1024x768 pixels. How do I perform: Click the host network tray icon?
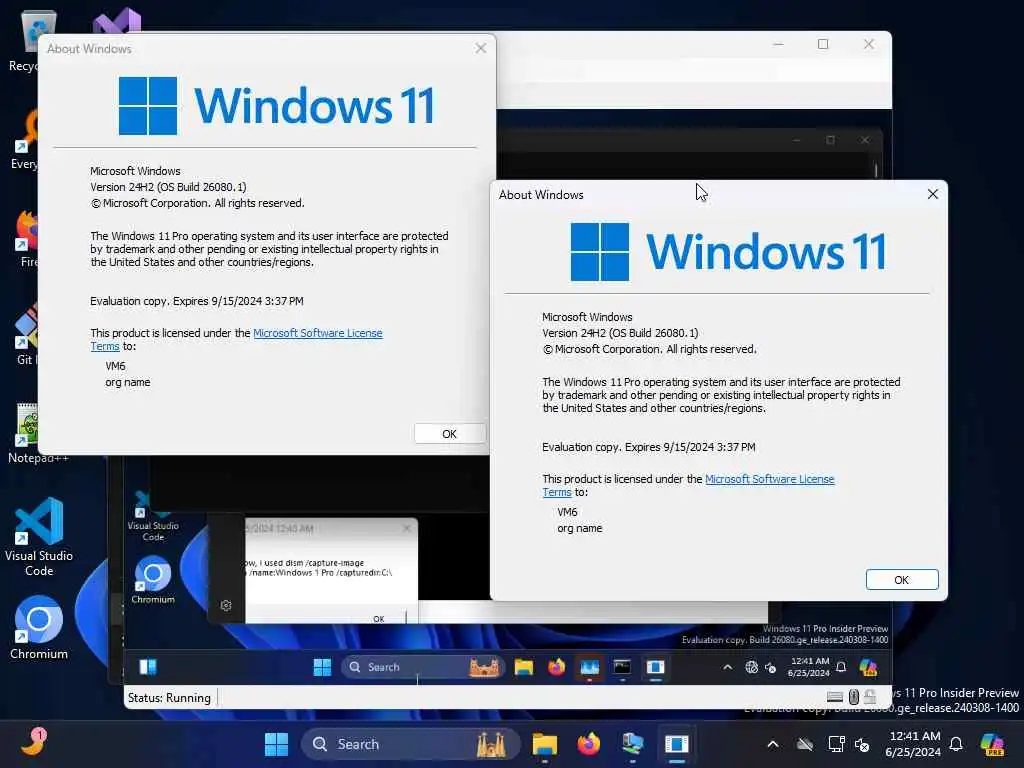[x=836, y=744]
